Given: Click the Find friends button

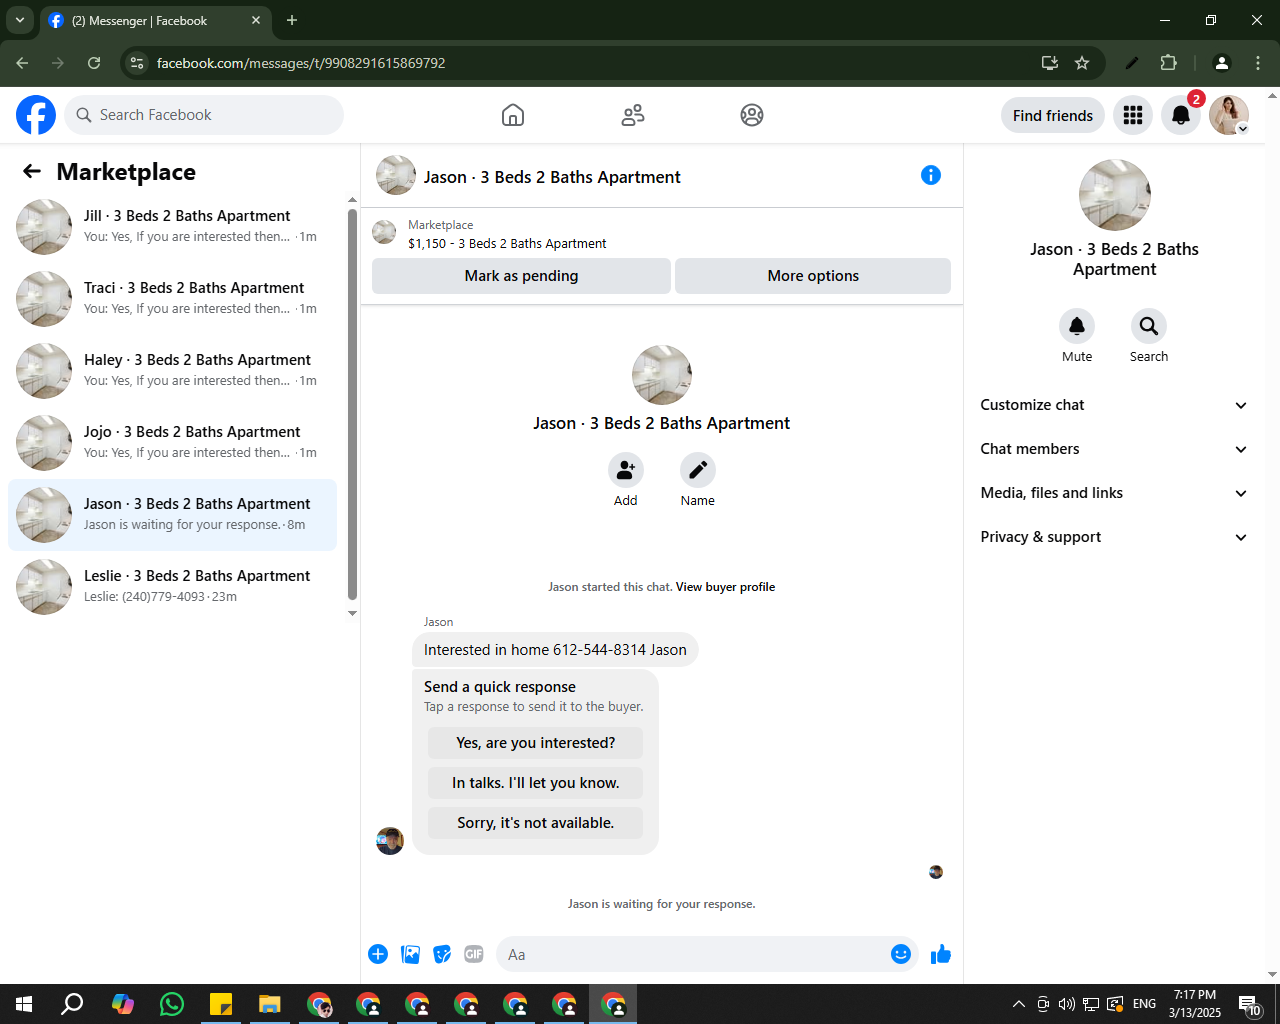Looking at the screenshot, I should pyautogui.click(x=1053, y=115).
